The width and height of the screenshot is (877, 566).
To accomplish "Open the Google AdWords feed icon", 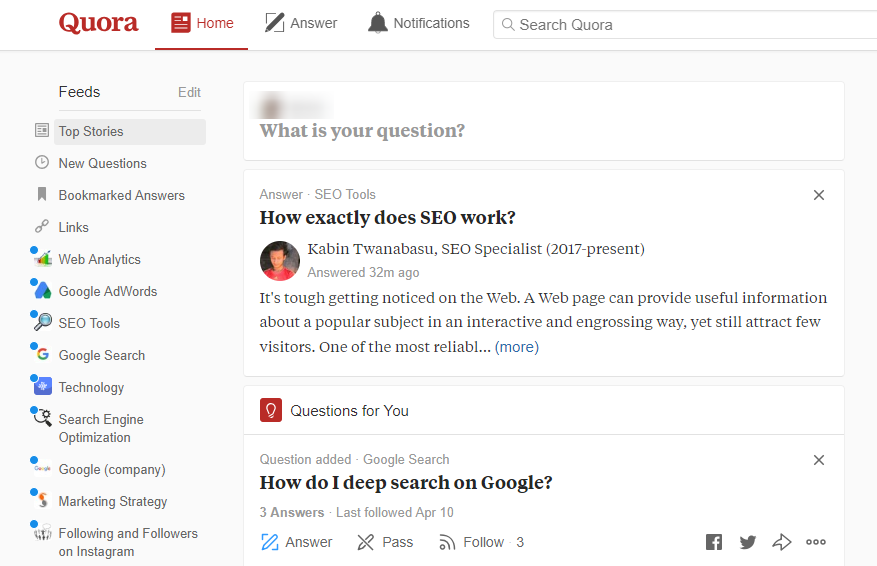I will click(43, 291).
